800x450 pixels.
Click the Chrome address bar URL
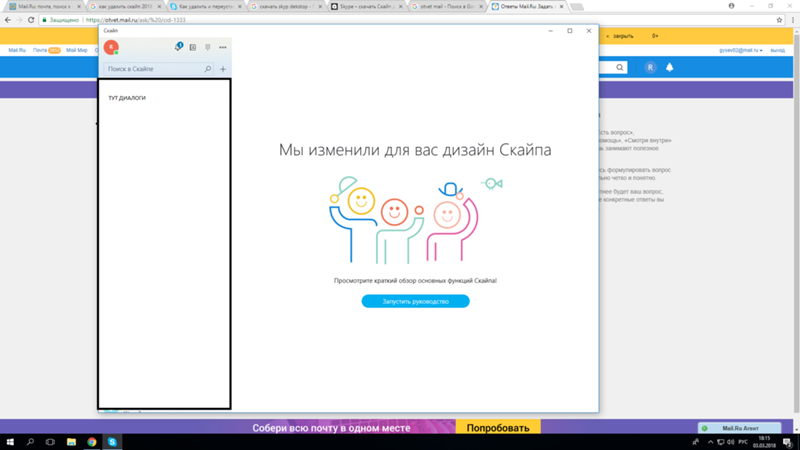pyautogui.click(x=136, y=20)
